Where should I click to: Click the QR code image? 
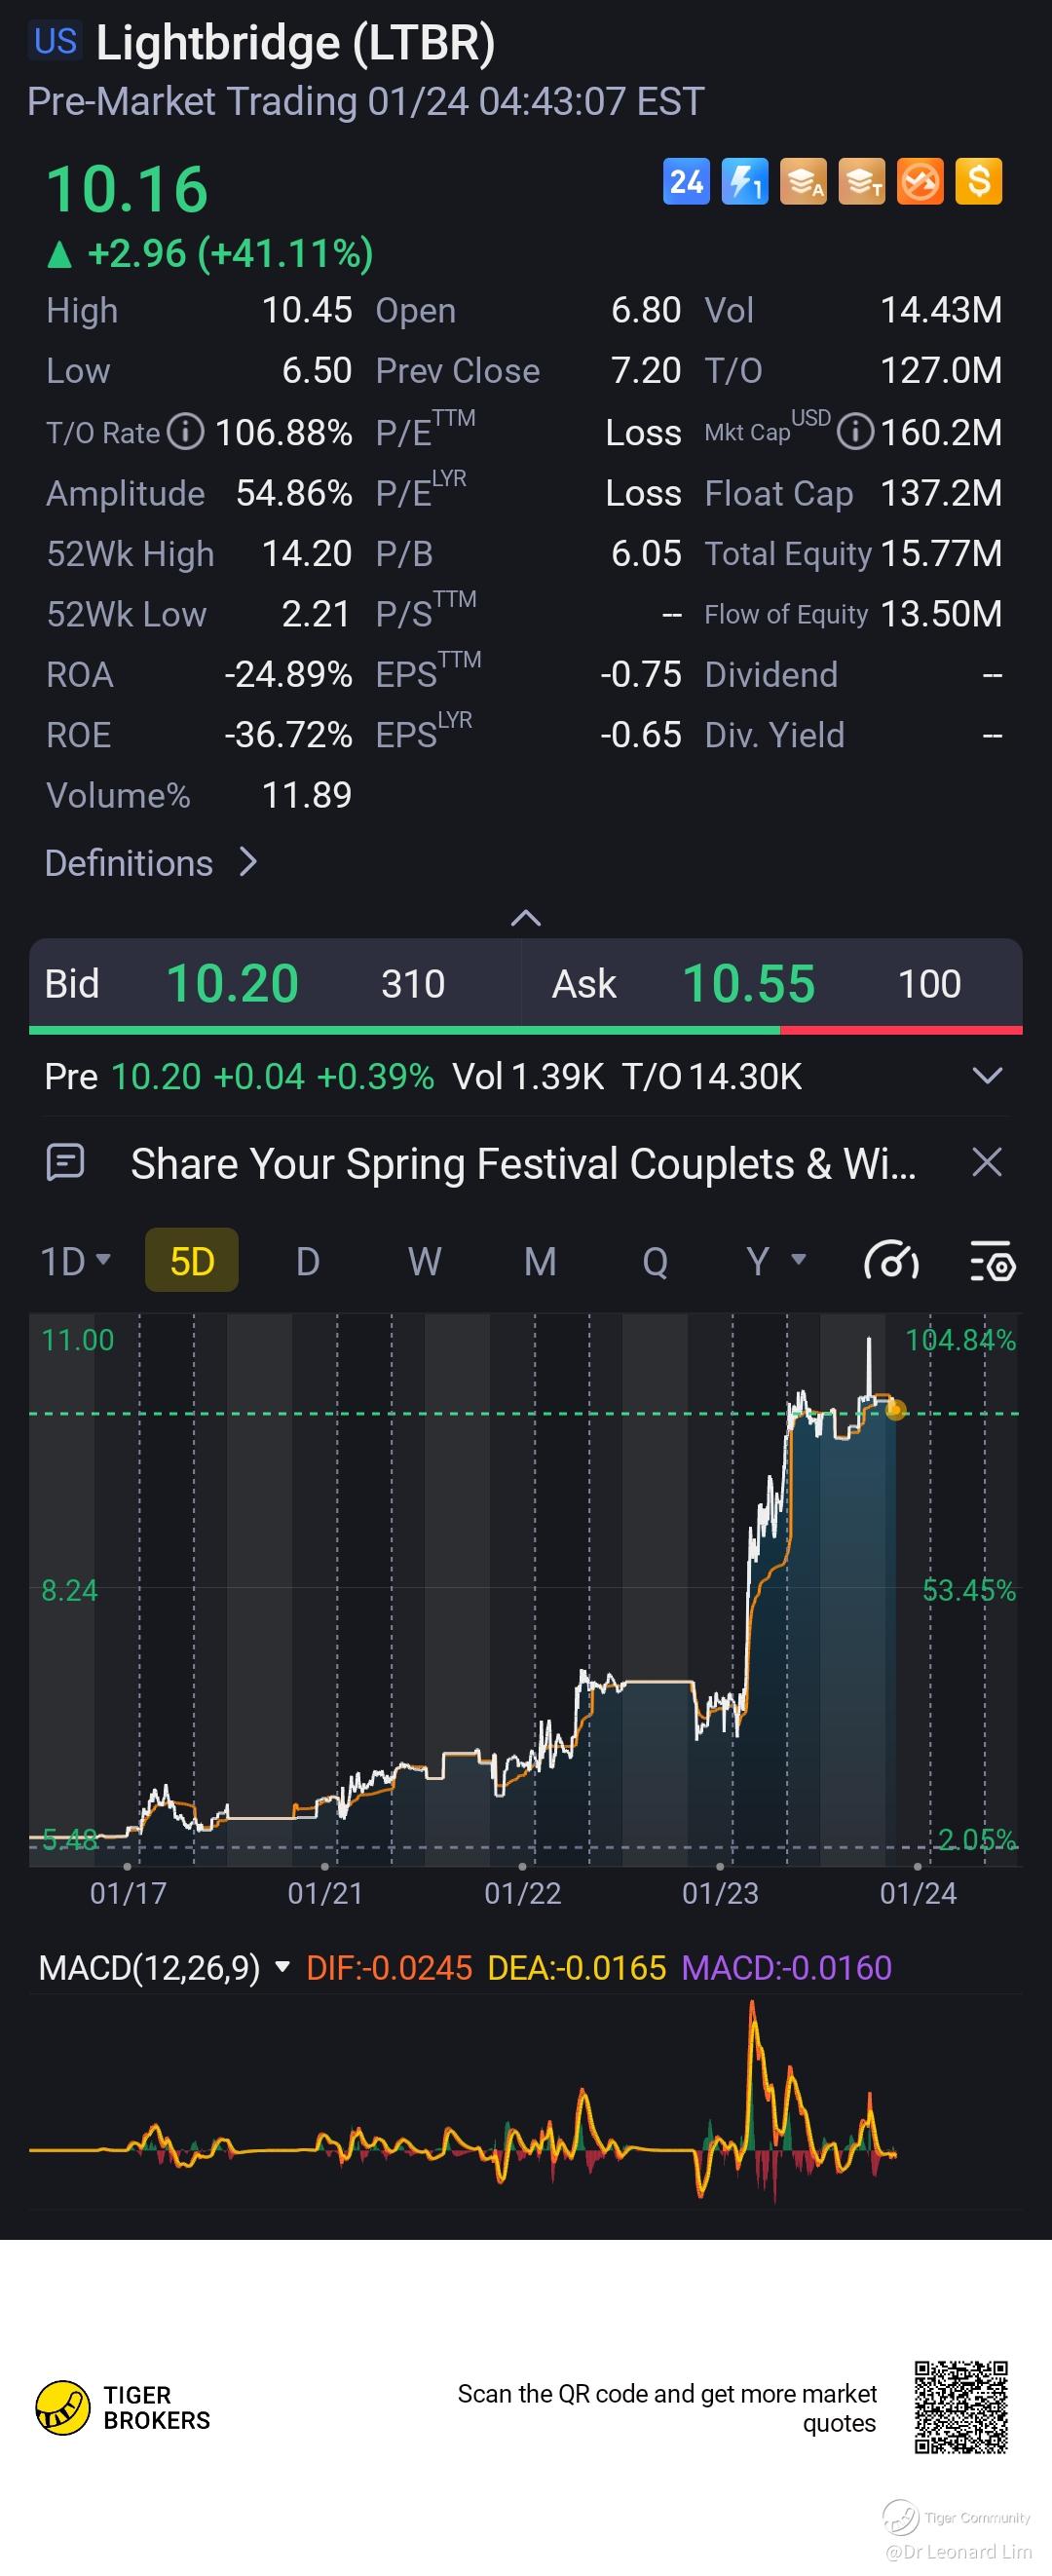960,2407
